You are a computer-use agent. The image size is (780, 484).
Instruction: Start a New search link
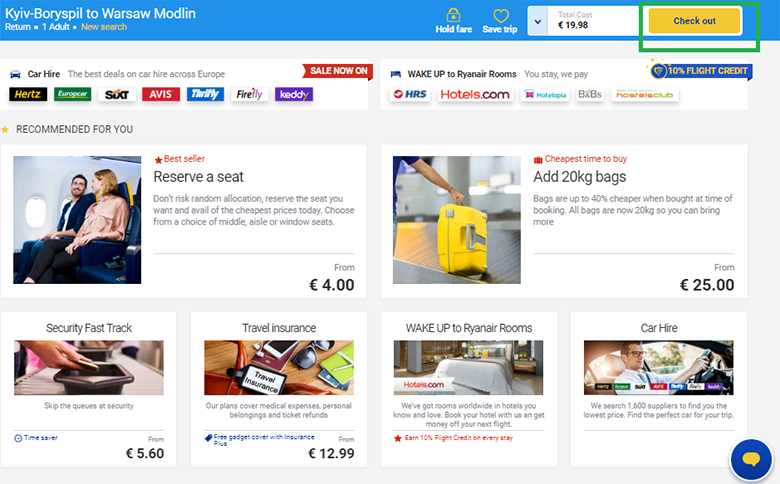click(104, 27)
